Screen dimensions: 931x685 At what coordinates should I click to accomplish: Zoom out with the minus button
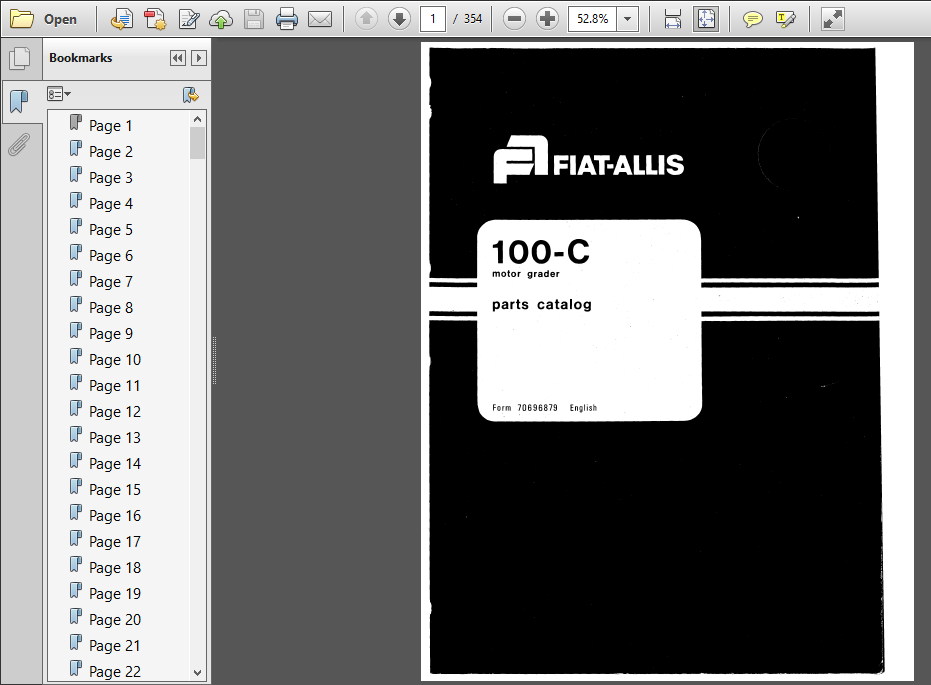coord(514,19)
